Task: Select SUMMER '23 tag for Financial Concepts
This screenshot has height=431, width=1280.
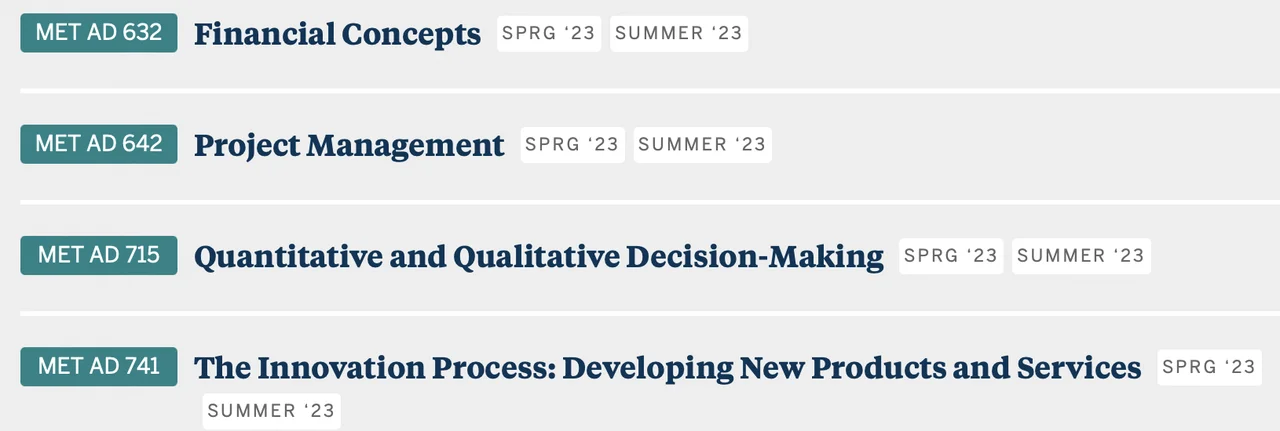Action: click(679, 33)
